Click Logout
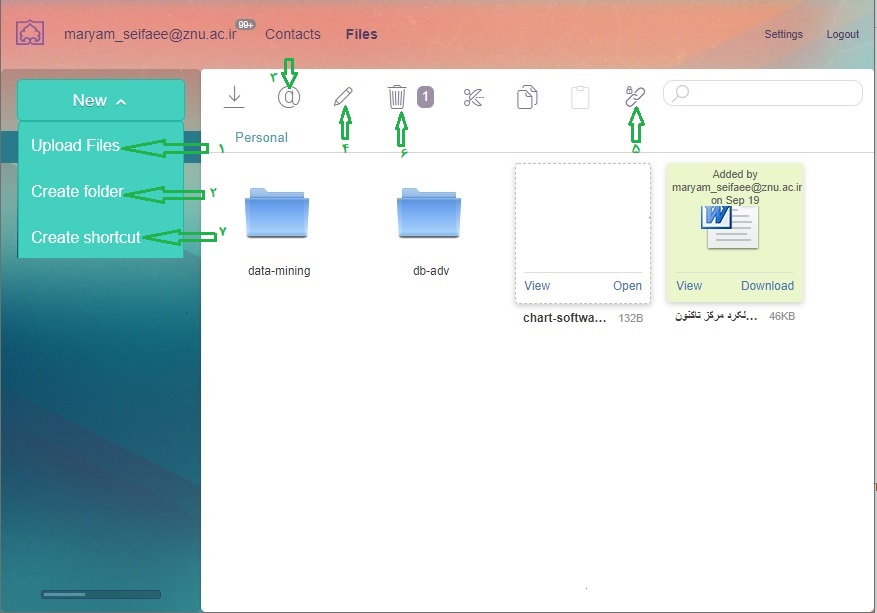 842,34
